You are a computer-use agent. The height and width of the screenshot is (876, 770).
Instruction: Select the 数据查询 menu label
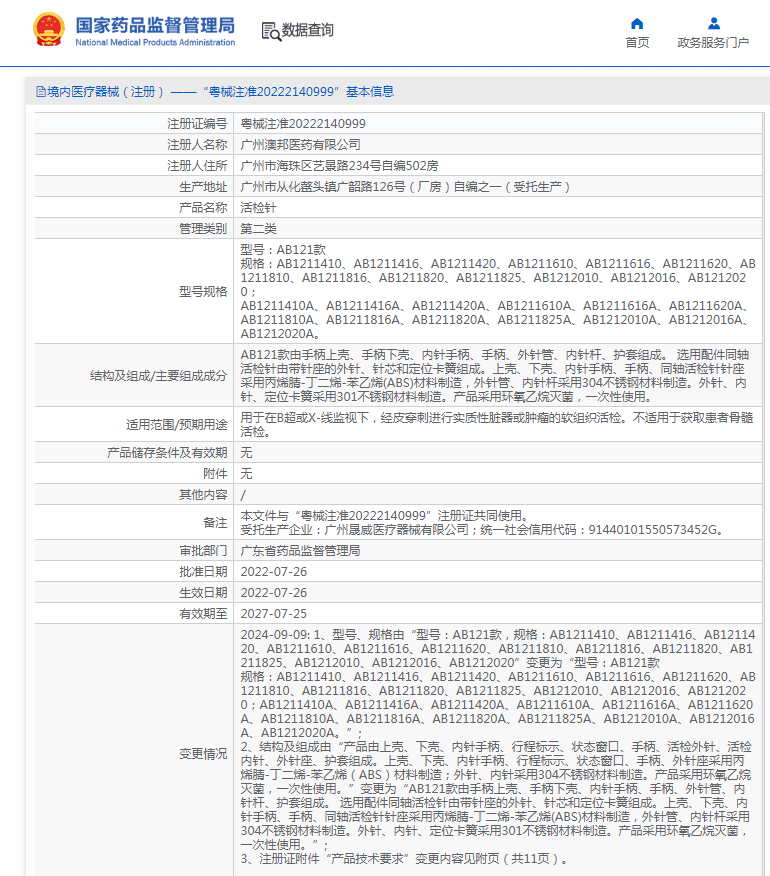[x=308, y=31]
